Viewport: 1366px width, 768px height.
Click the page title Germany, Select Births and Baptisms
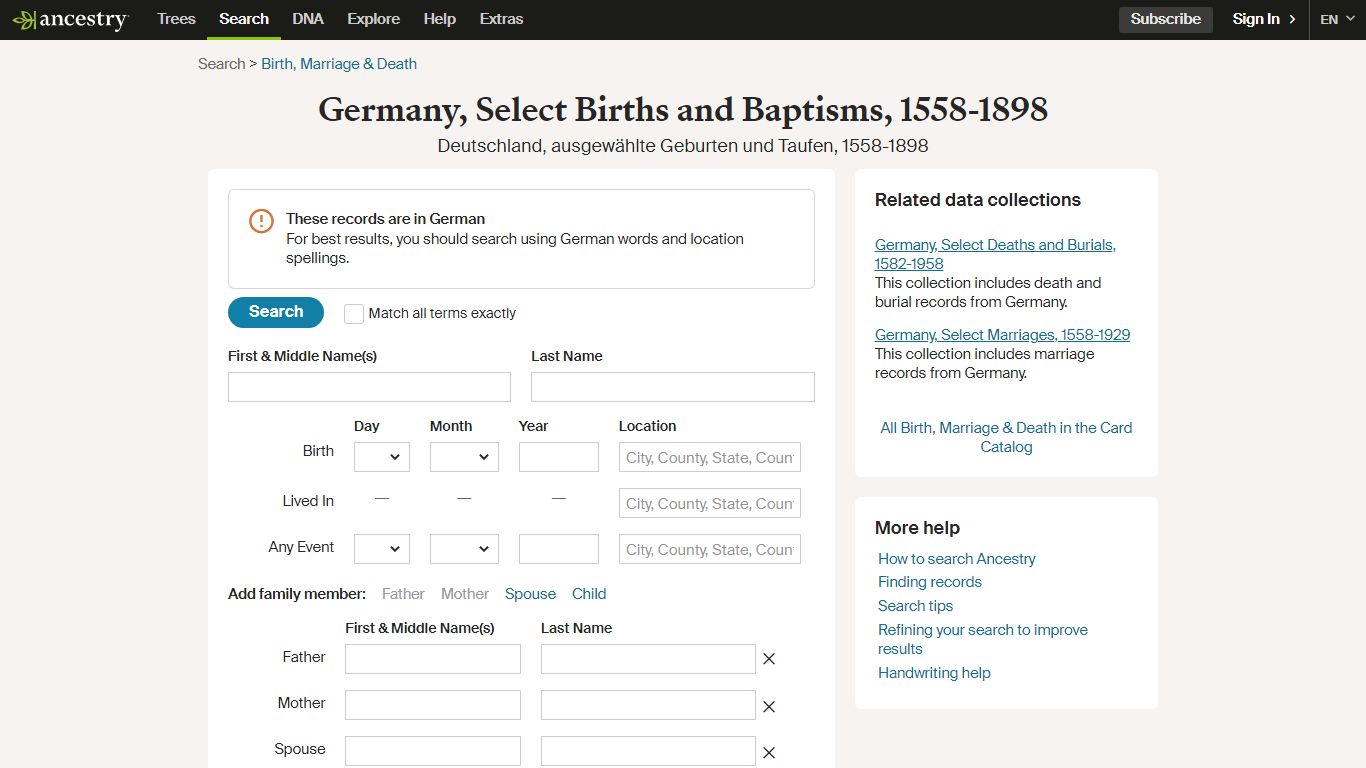683,110
